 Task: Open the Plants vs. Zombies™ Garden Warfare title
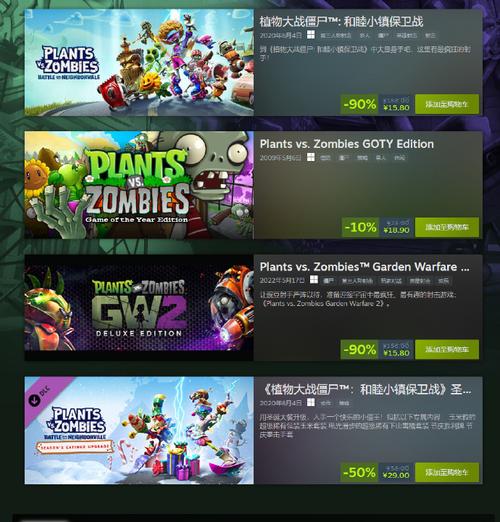(x=365, y=267)
